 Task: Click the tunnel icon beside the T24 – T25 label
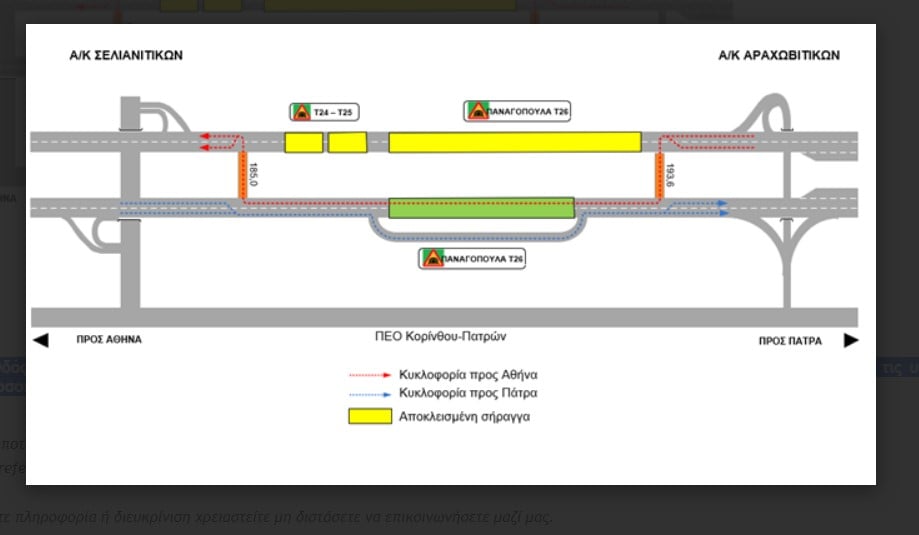(x=300, y=112)
